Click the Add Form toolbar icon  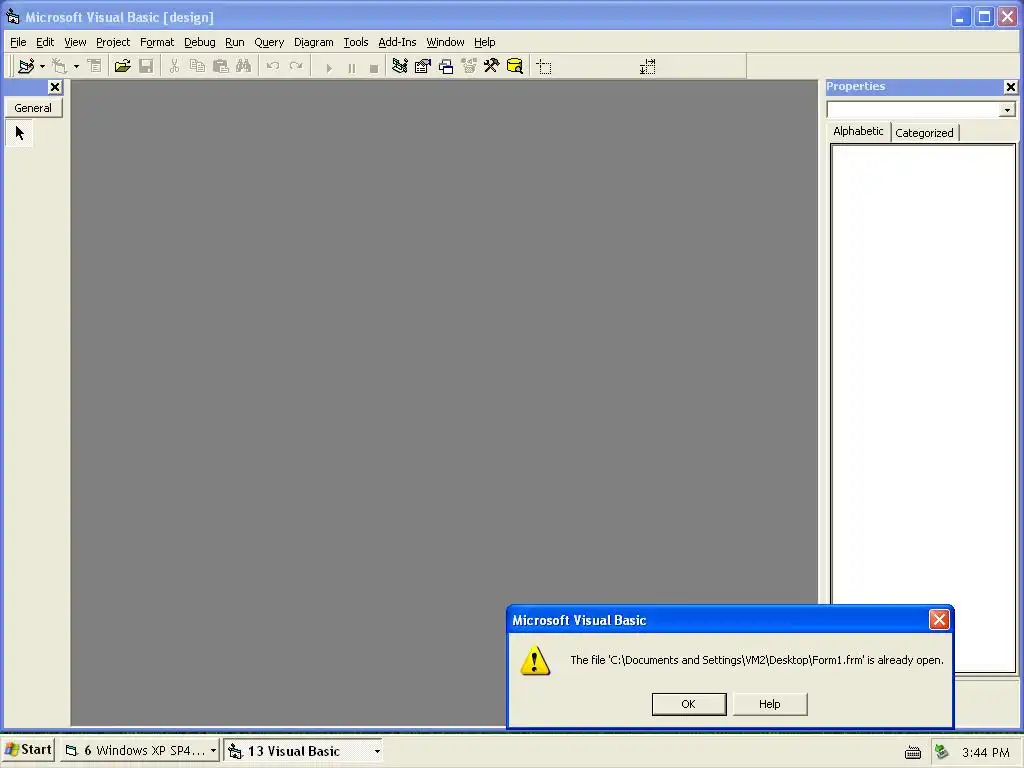click(x=60, y=66)
